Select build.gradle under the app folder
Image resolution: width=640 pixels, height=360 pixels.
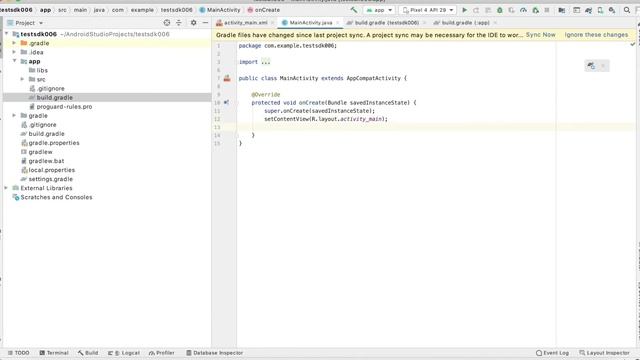pyautogui.click(x=54, y=98)
